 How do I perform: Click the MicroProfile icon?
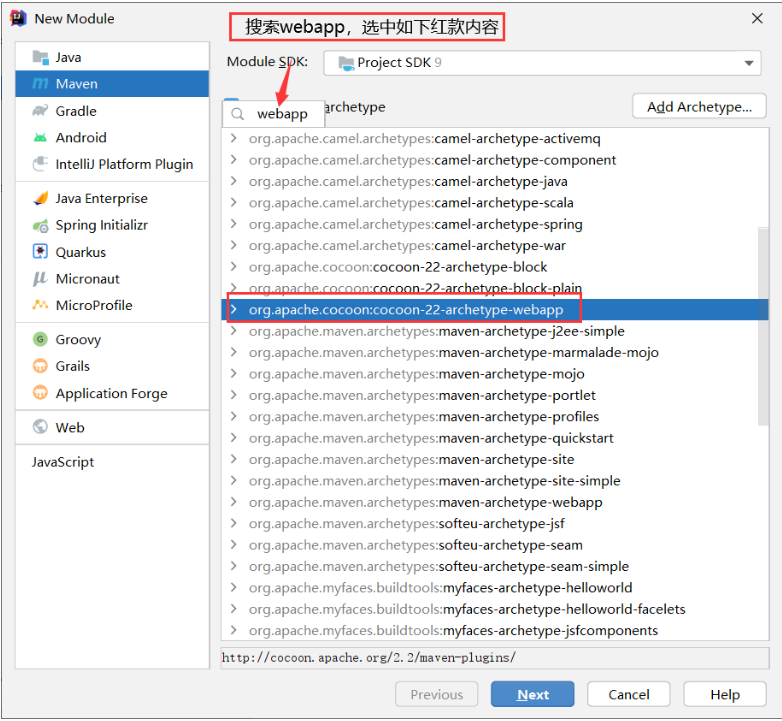coord(40,305)
